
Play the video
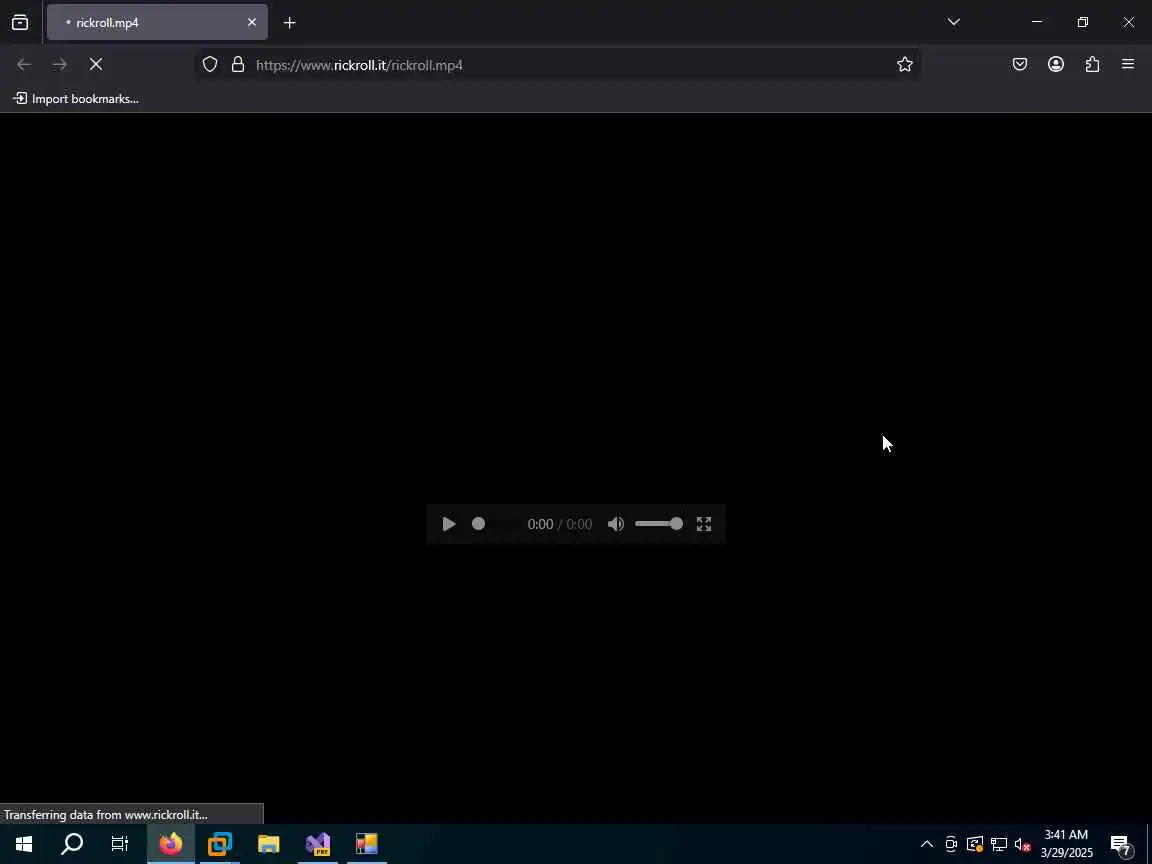point(449,524)
